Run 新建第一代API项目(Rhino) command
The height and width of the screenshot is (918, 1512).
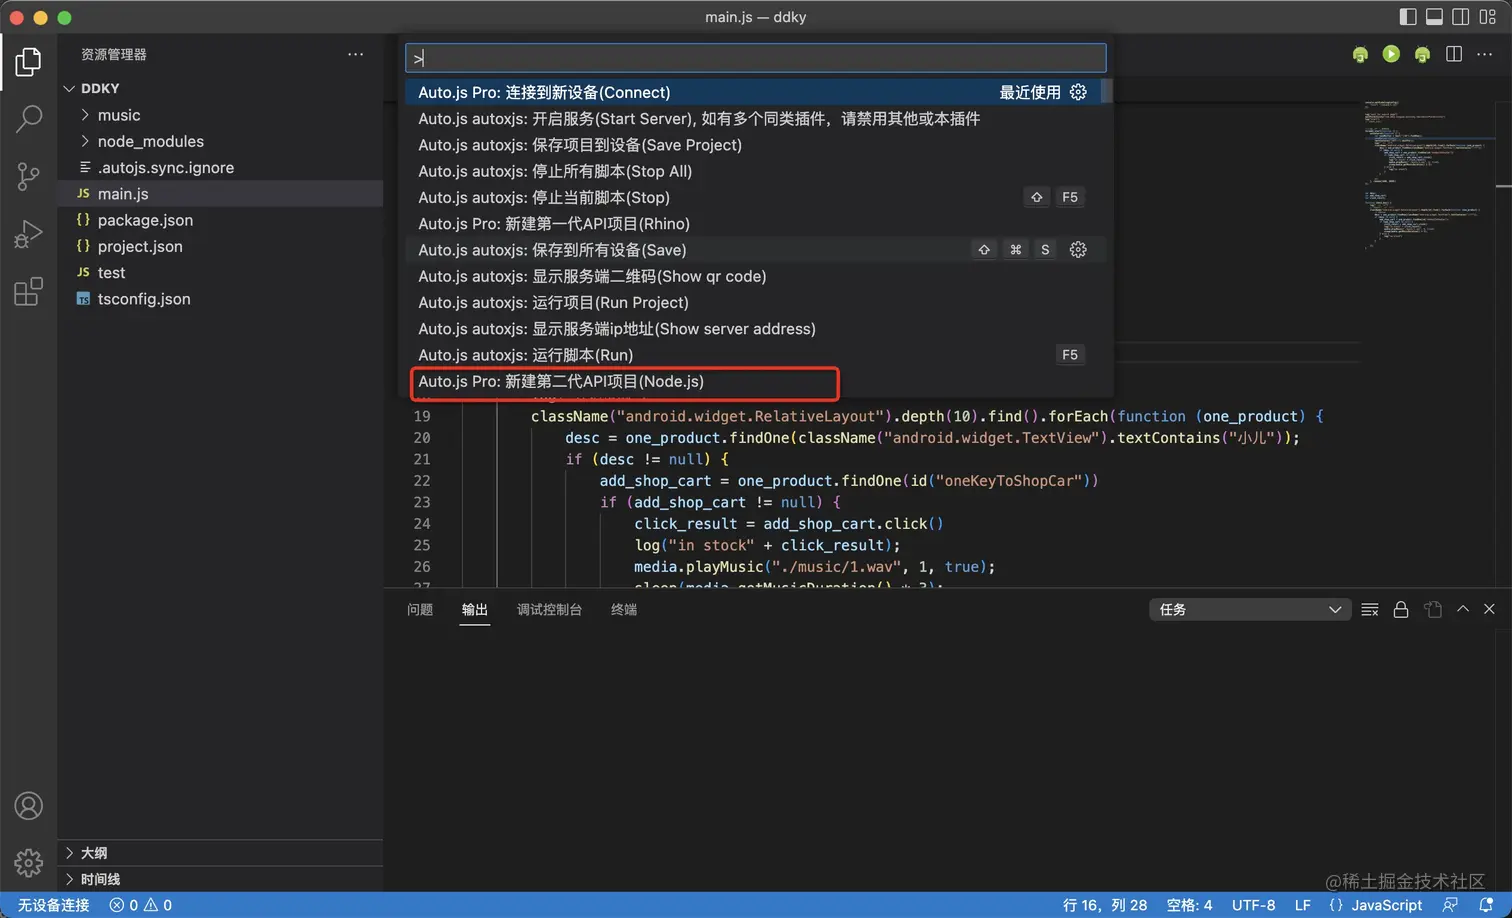[754, 224]
